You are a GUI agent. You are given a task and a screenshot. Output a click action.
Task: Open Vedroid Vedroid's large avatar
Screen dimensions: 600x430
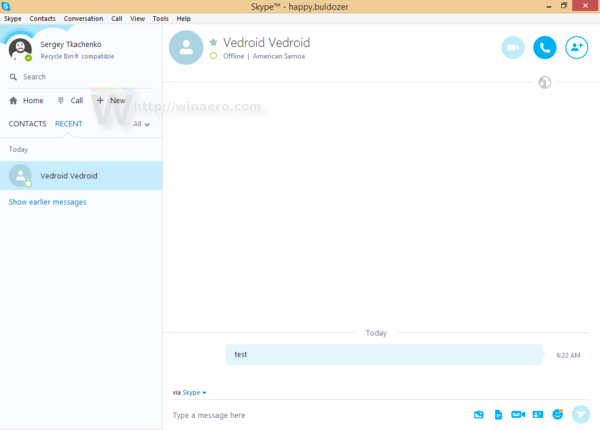coord(186,47)
